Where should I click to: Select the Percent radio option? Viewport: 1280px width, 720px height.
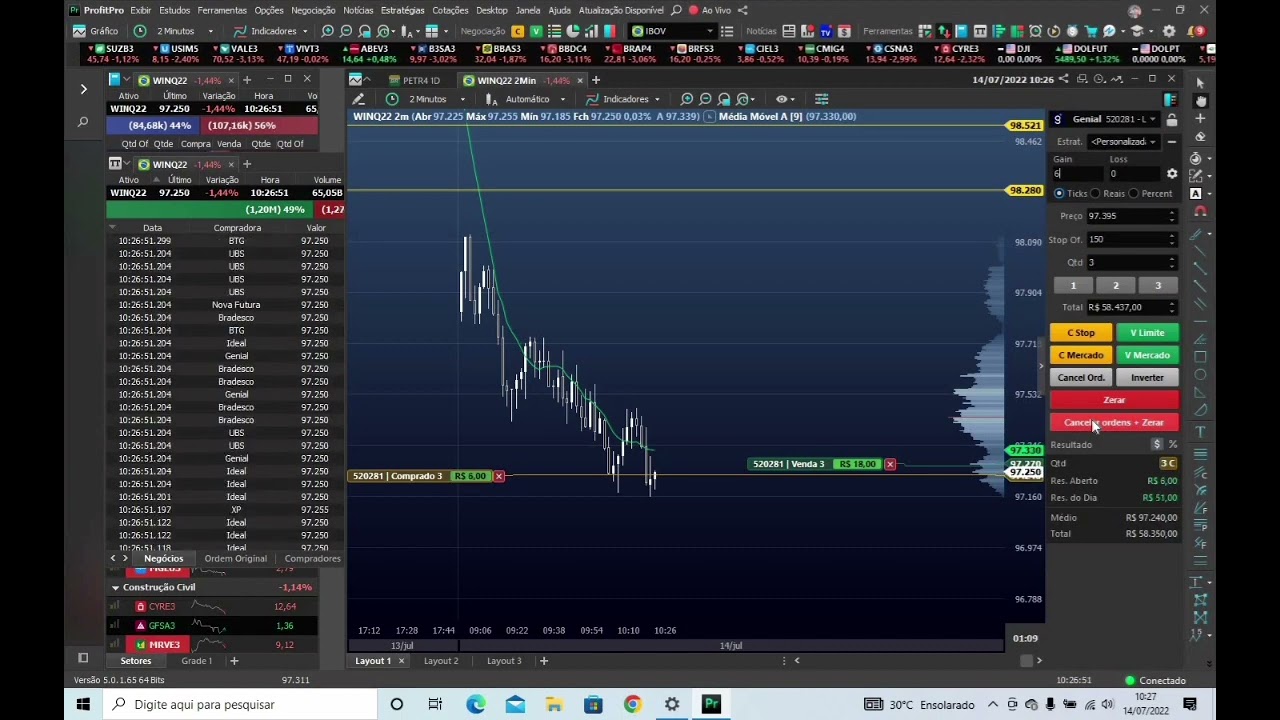click(x=1133, y=193)
